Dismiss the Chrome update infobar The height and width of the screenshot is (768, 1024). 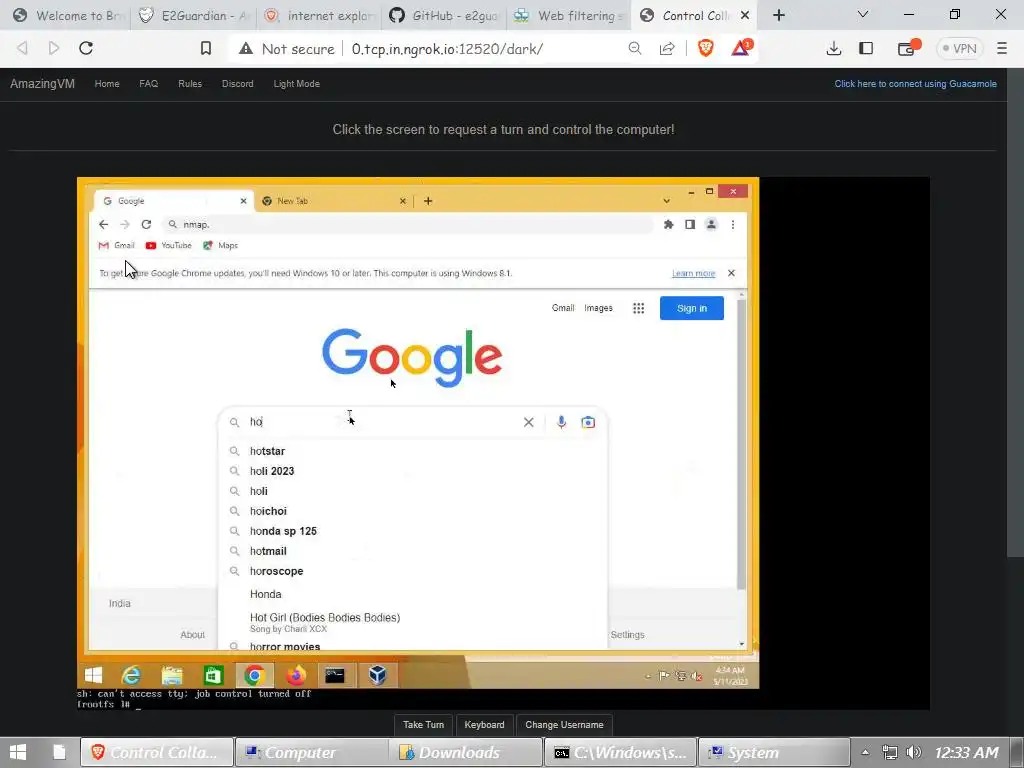[731, 273]
